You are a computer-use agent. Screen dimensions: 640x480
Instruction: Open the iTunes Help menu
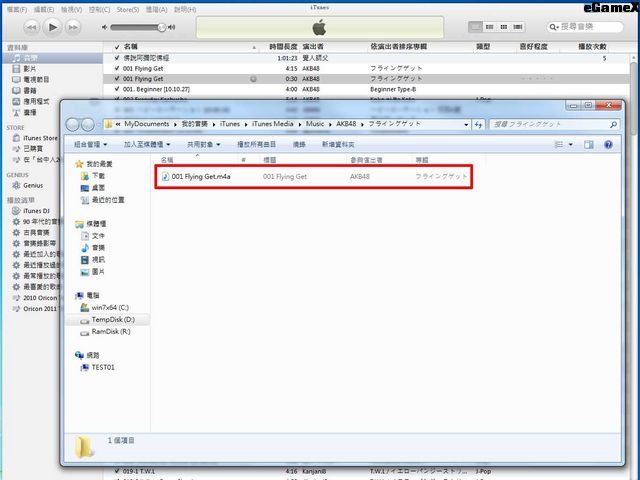click(185, 9)
